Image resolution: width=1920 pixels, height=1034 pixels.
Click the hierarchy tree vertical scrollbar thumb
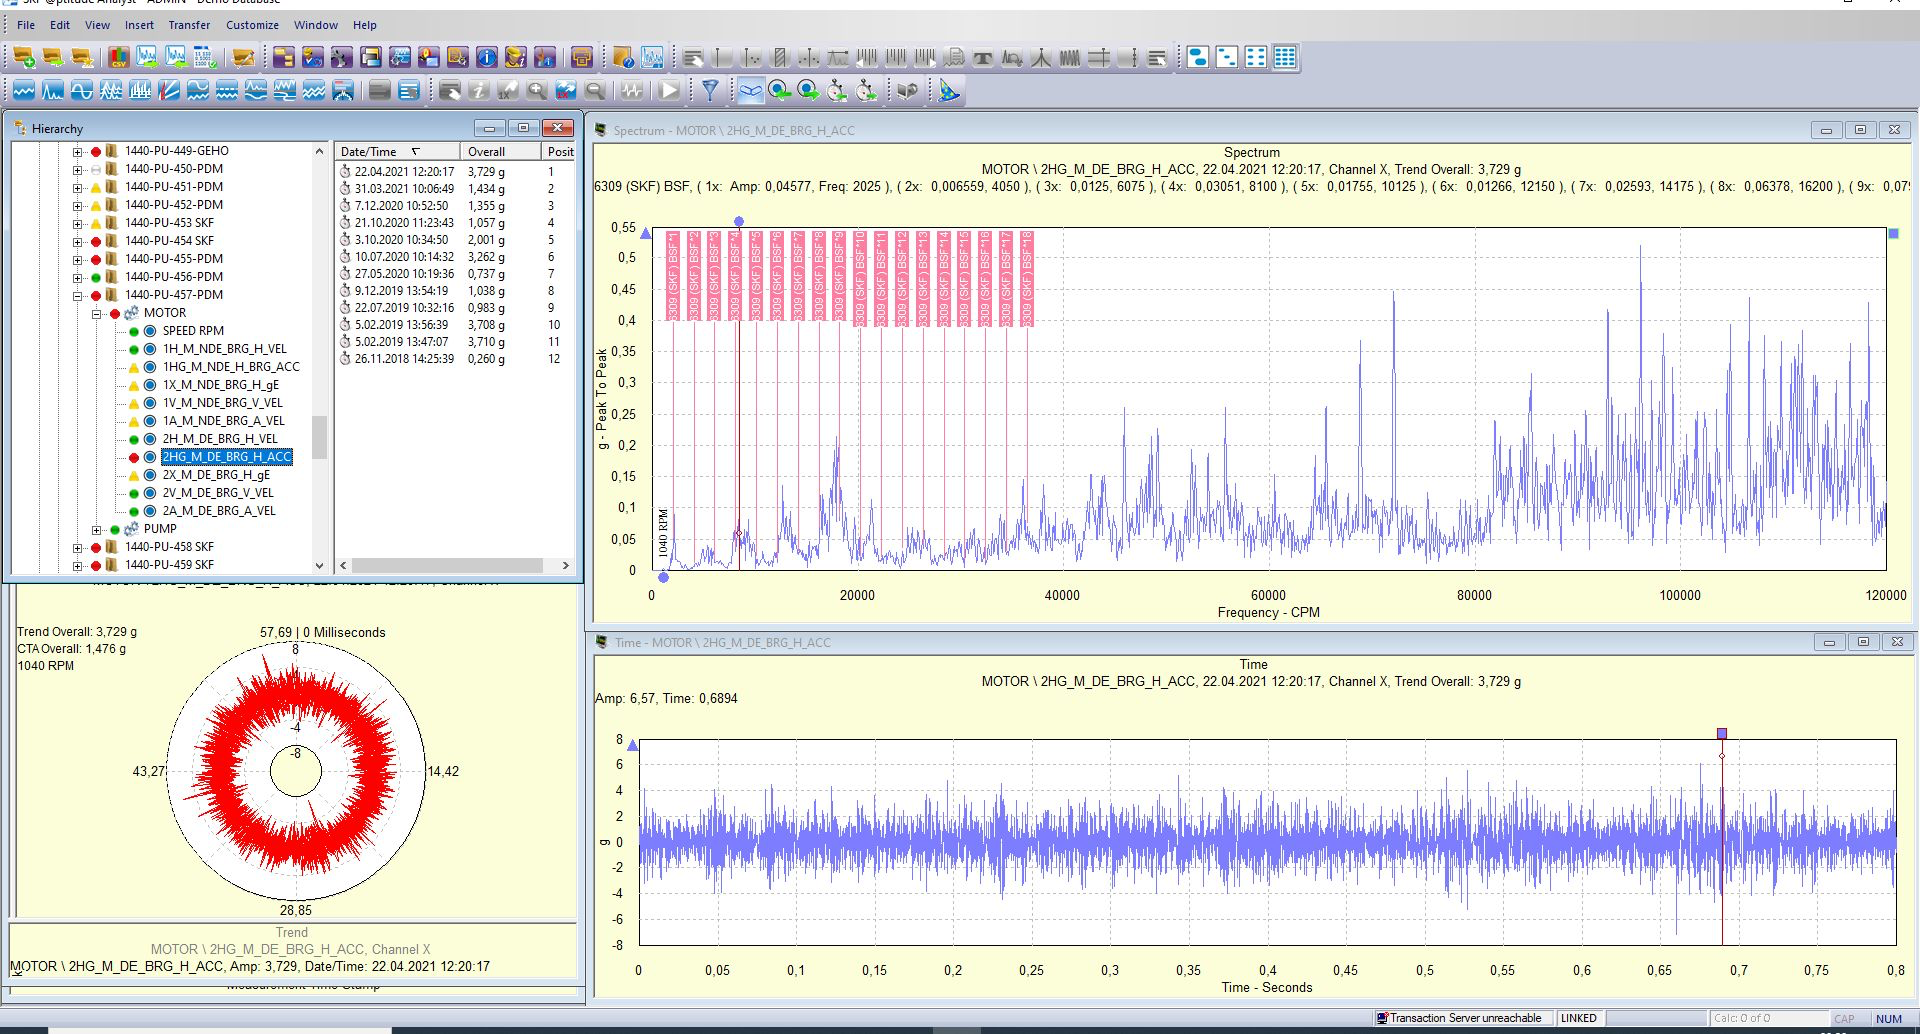tap(319, 437)
